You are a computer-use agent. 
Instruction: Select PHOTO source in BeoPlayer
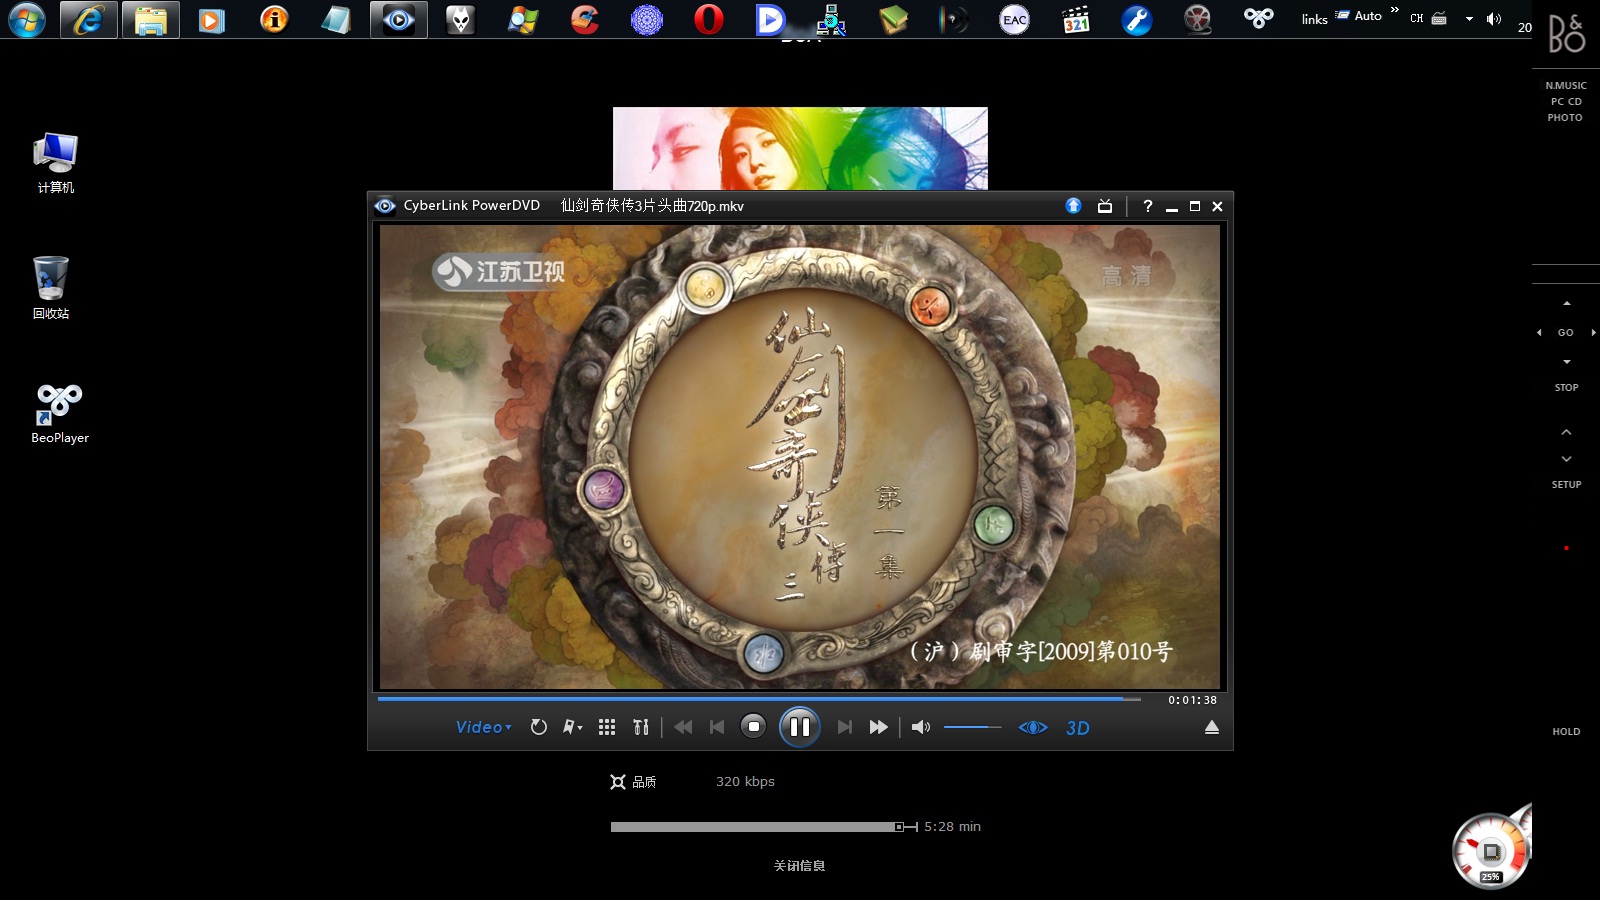[1565, 118]
